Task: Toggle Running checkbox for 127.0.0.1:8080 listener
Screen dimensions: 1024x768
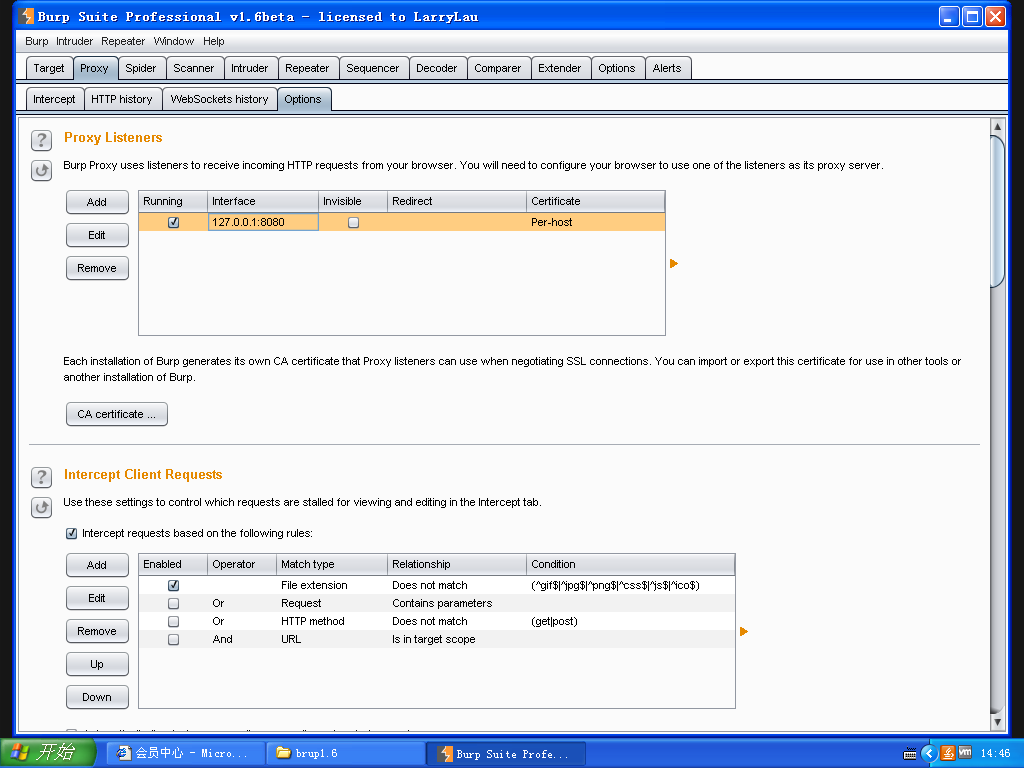Action: [173, 222]
